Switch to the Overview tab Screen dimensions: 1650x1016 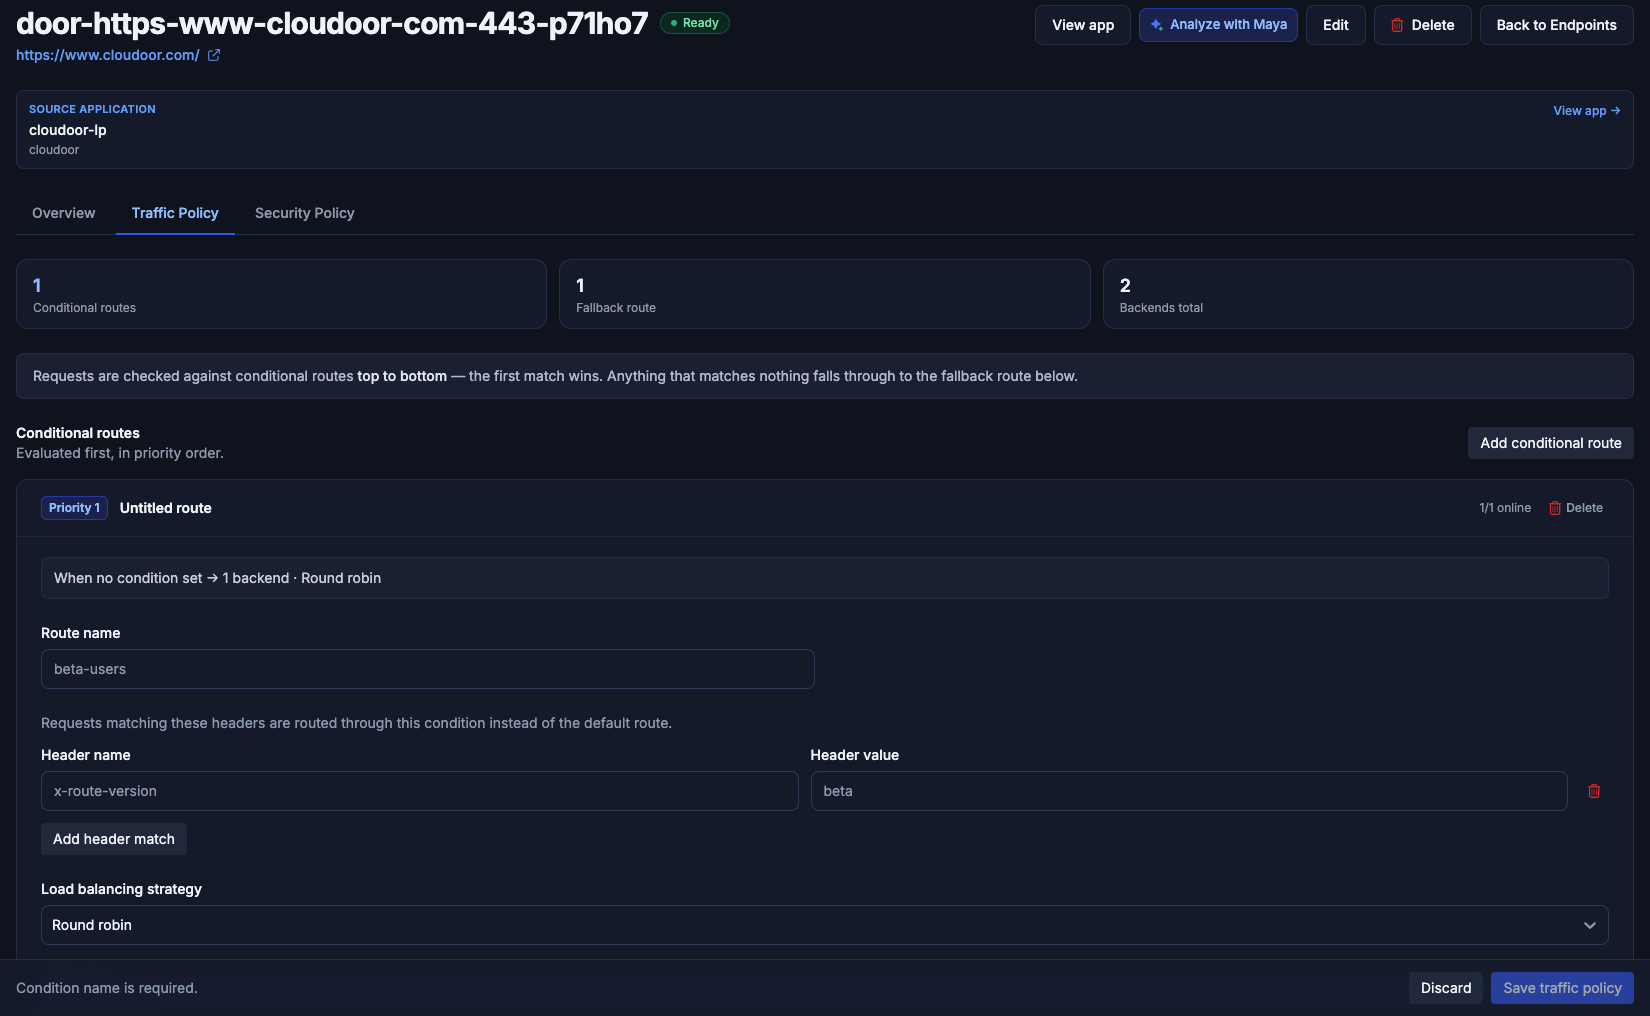point(64,213)
